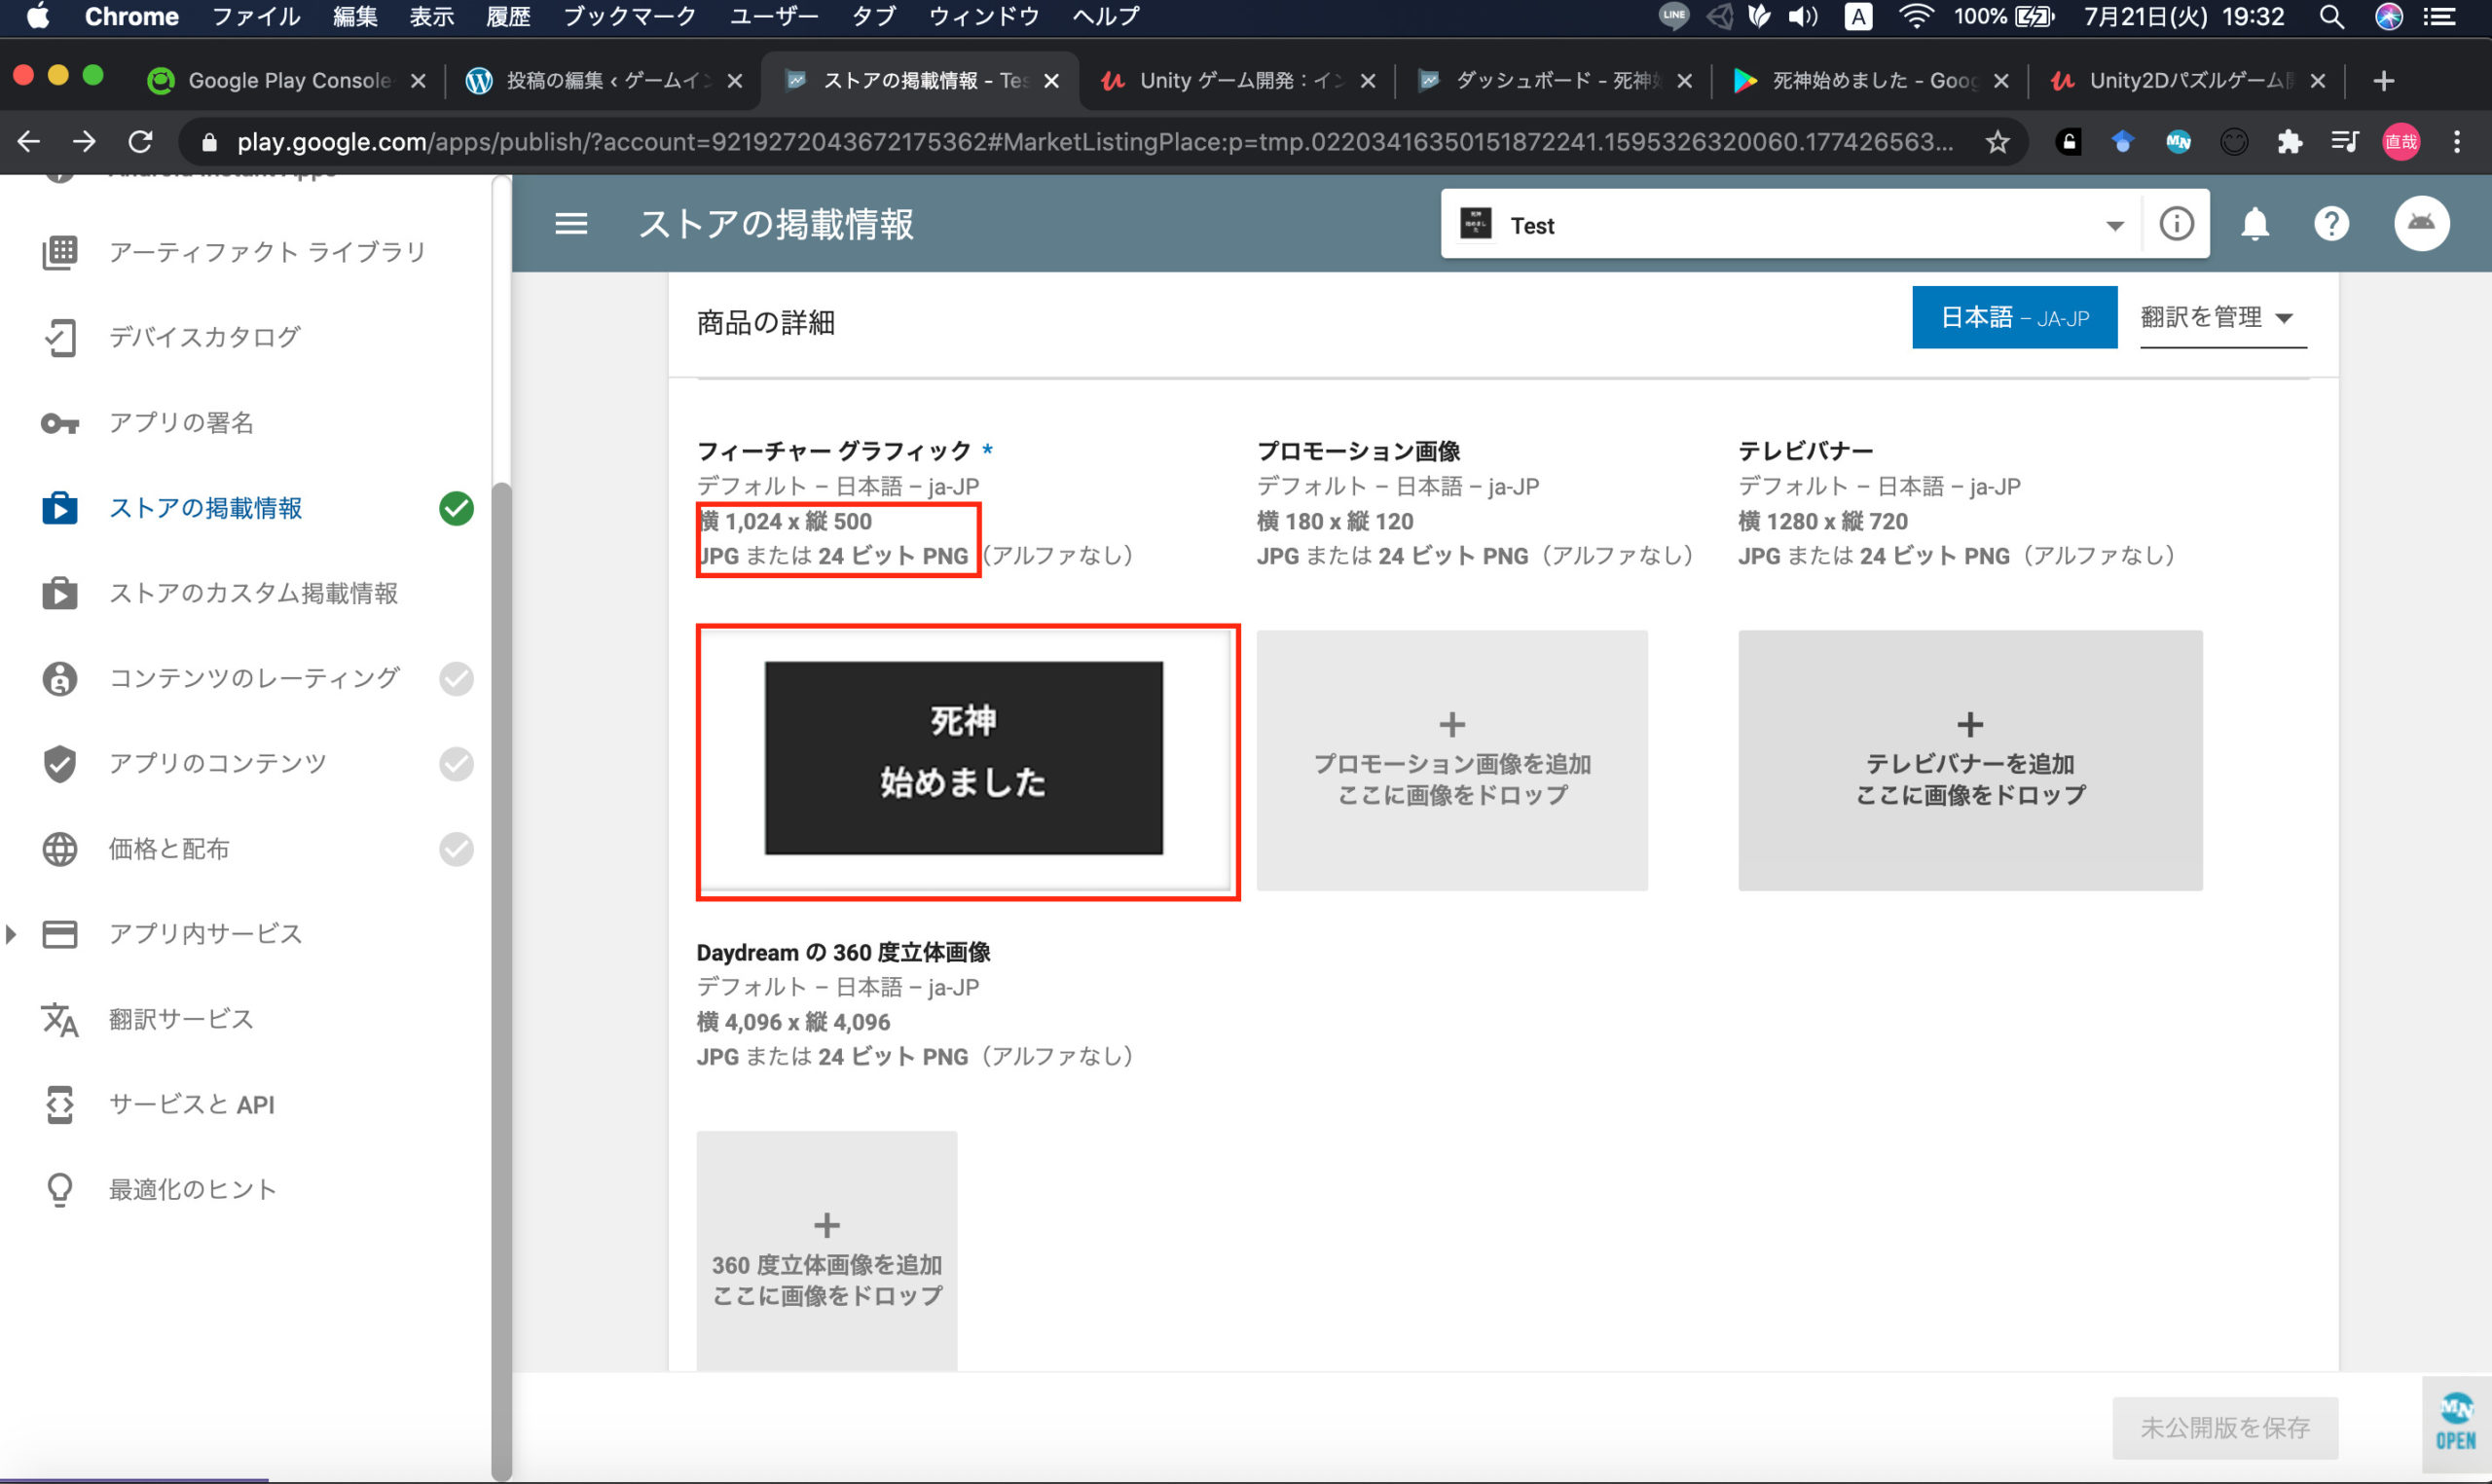The height and width of the screenshot is (1484, 2492).
Task: Expand the 翻訳を管理 dropdown
Action: click(2222, 318)
